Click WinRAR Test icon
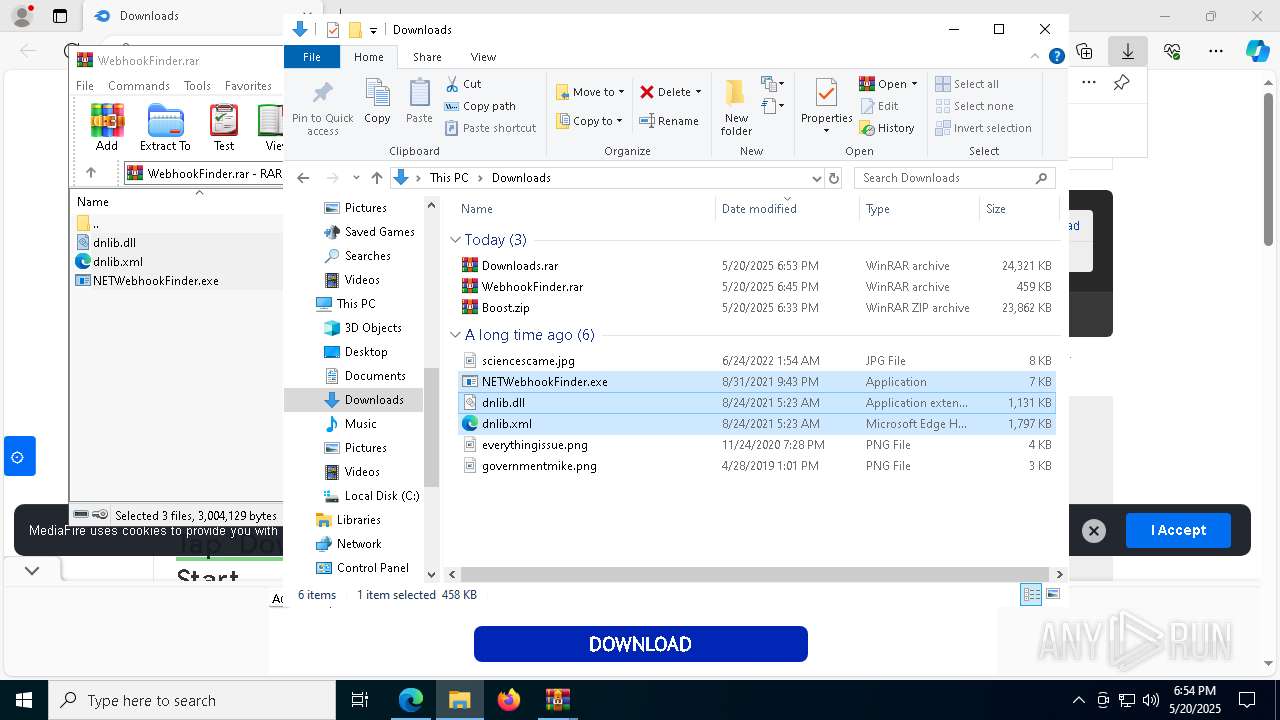The height and width of the screenshot is (720, 1280). point(224,128)
